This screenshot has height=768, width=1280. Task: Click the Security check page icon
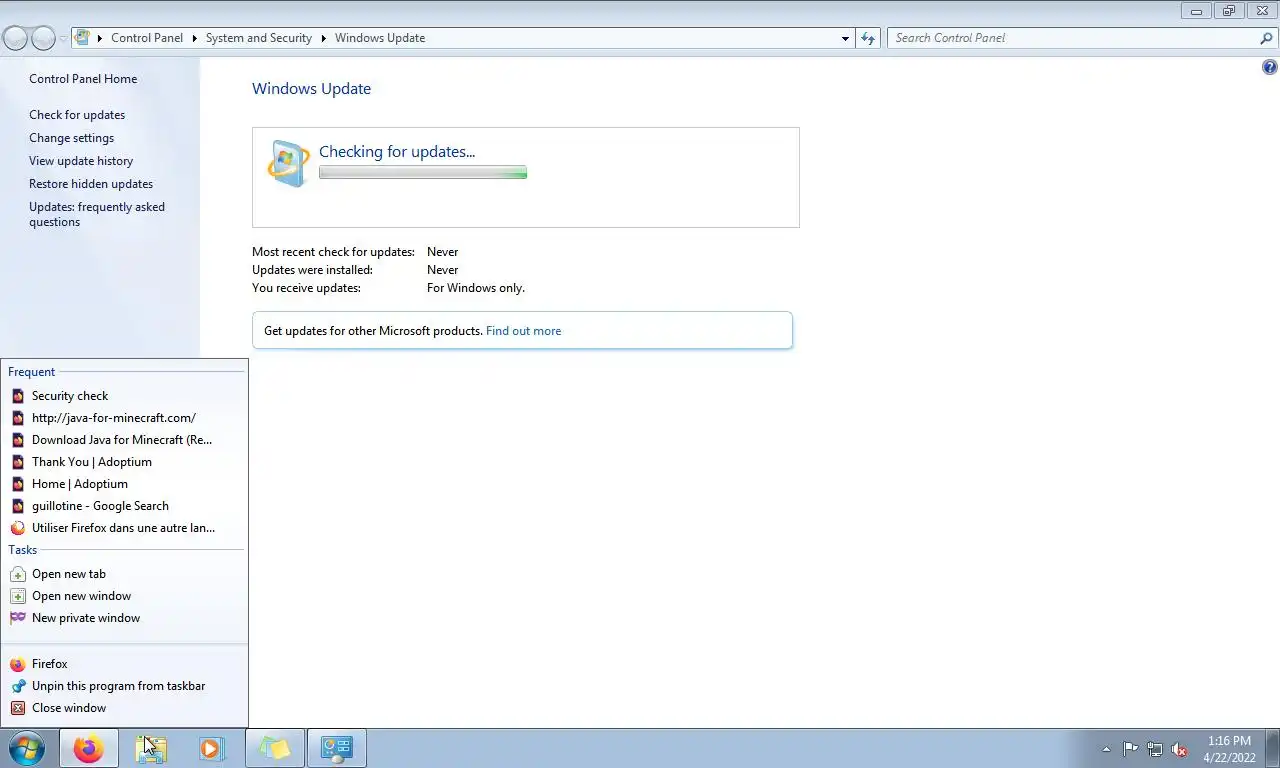point(18,396)
